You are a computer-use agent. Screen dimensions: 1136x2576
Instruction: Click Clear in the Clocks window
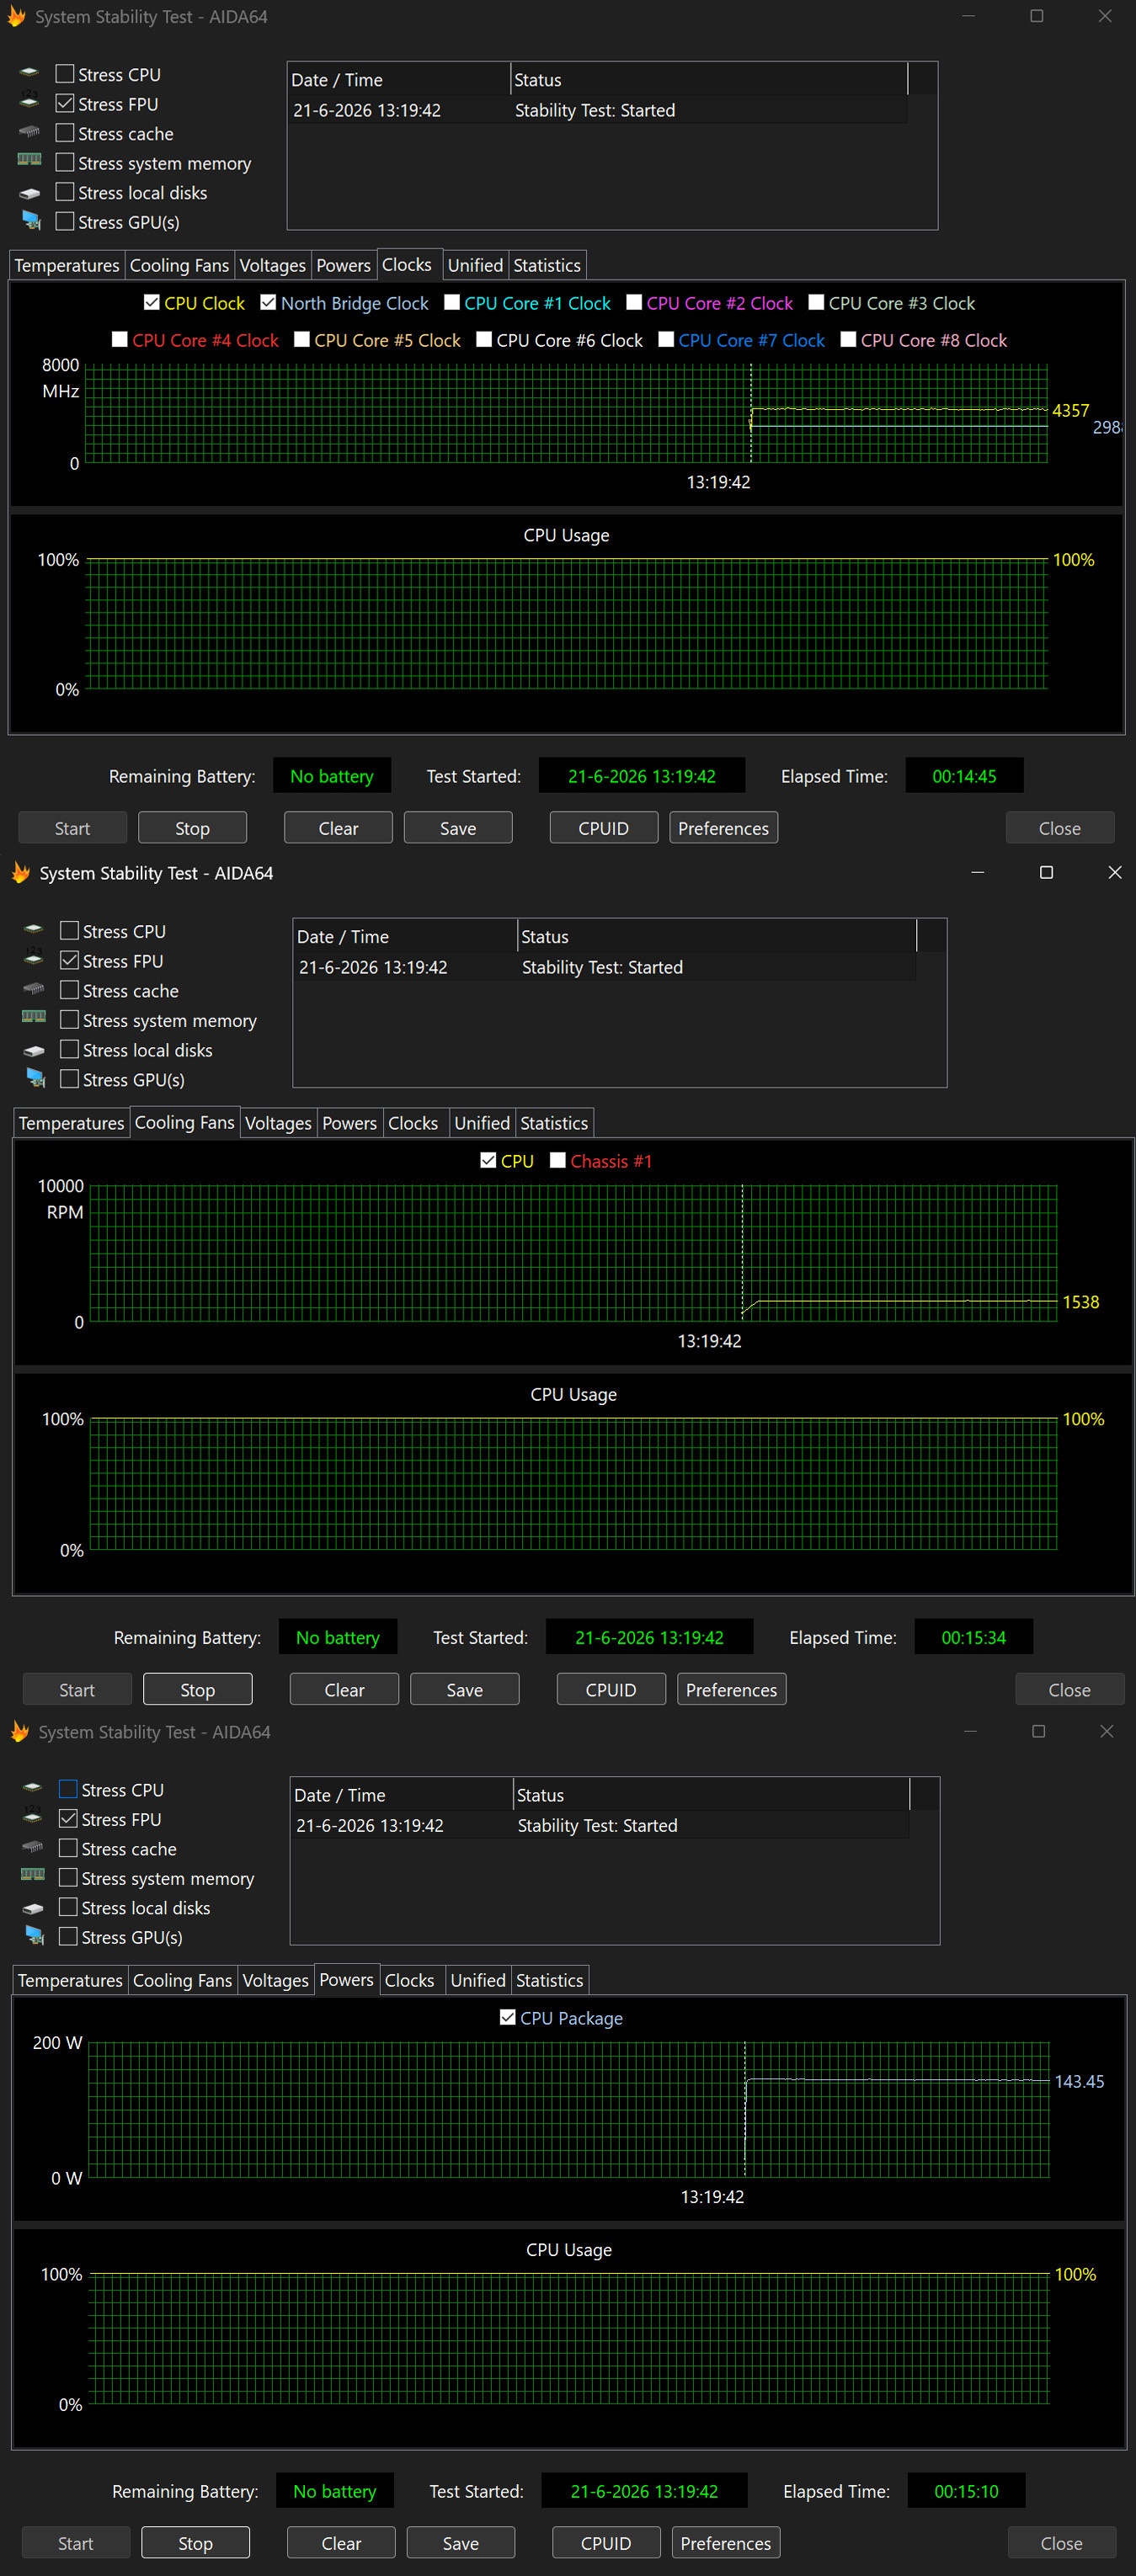338,828
